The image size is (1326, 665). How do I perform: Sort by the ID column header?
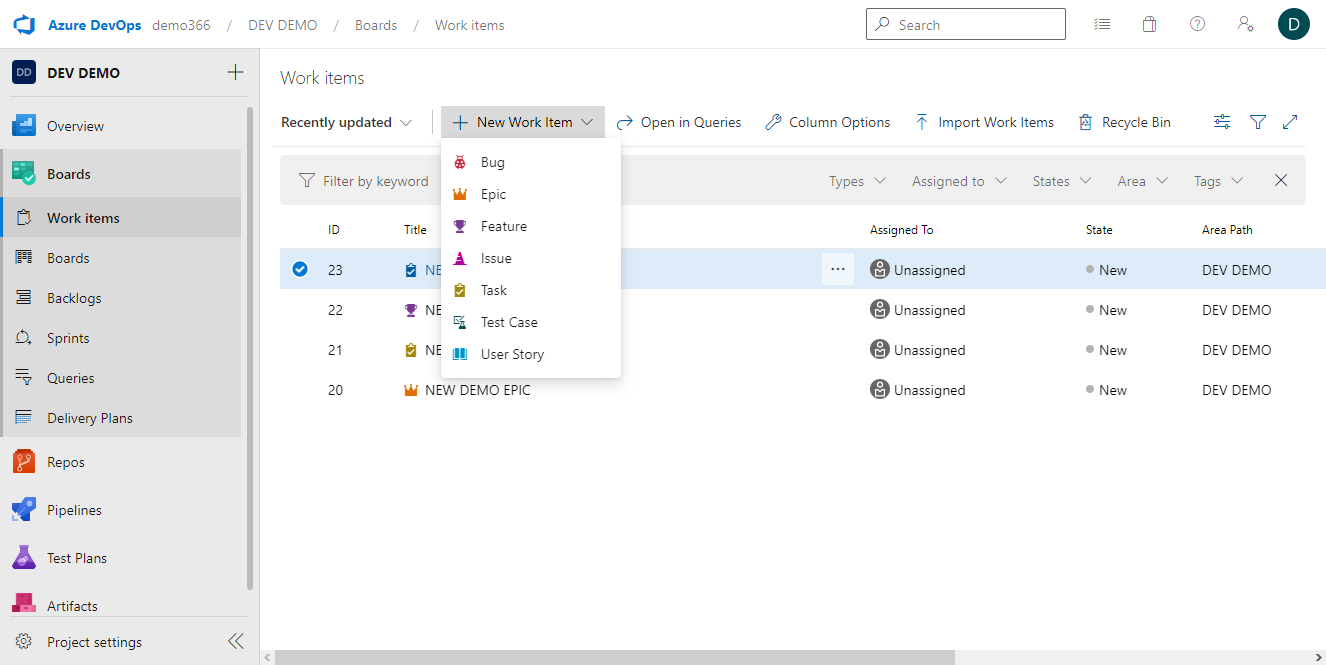[334, 230]
